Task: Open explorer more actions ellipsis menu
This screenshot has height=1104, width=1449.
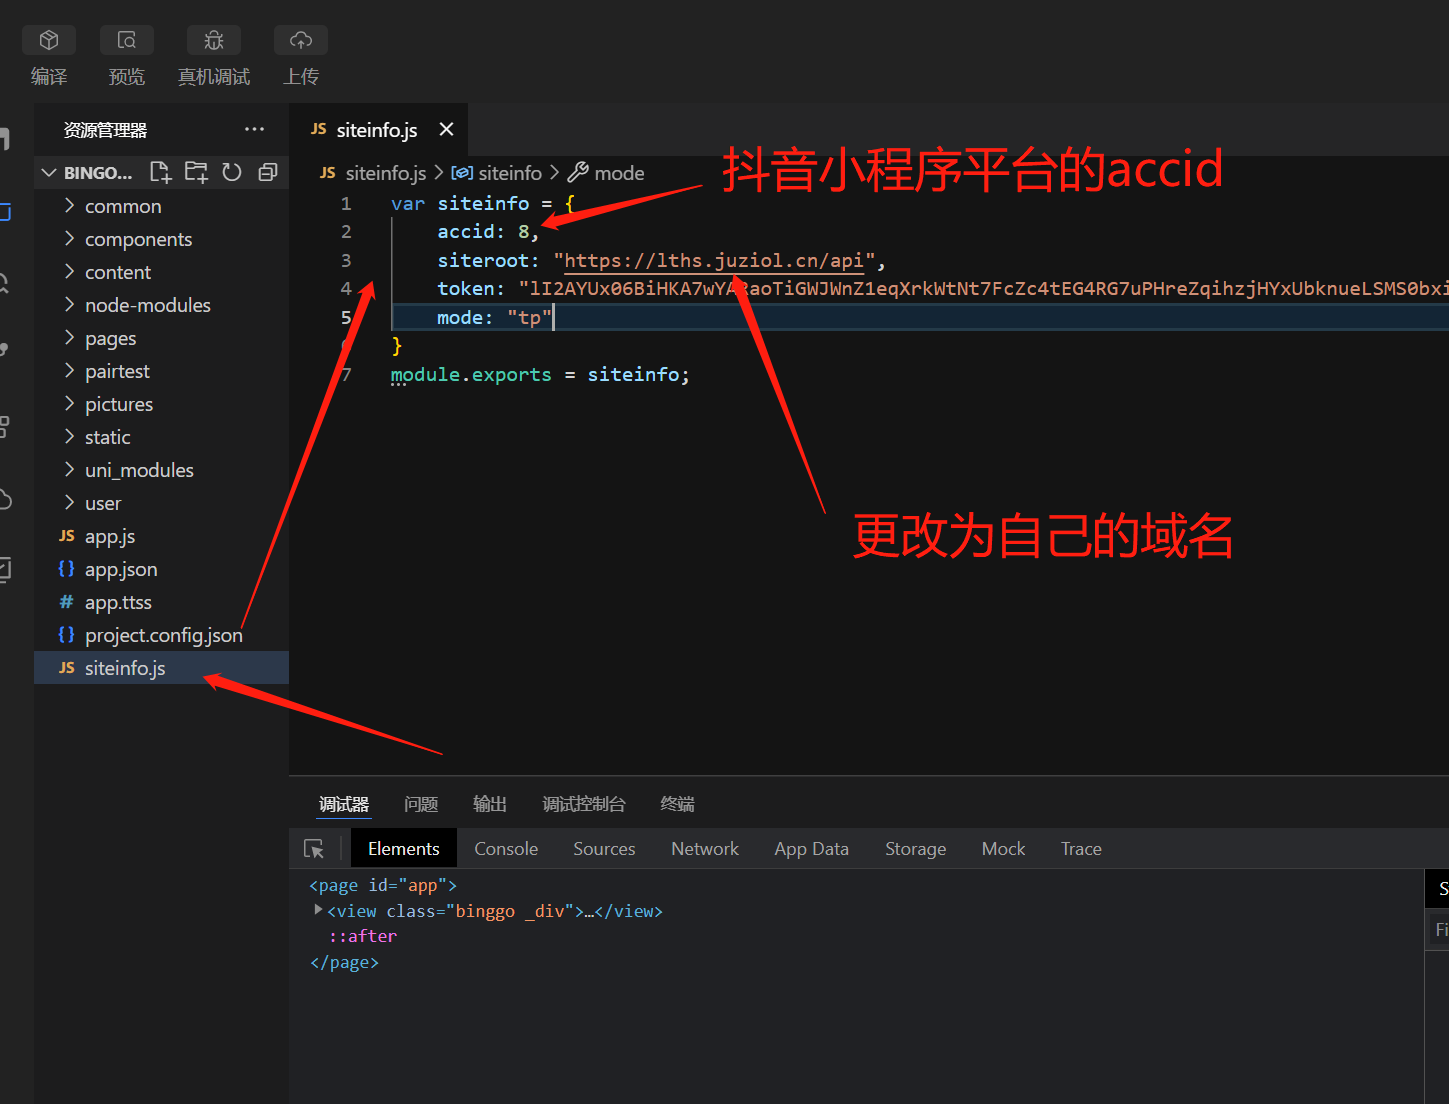Action: pos(254,130)
